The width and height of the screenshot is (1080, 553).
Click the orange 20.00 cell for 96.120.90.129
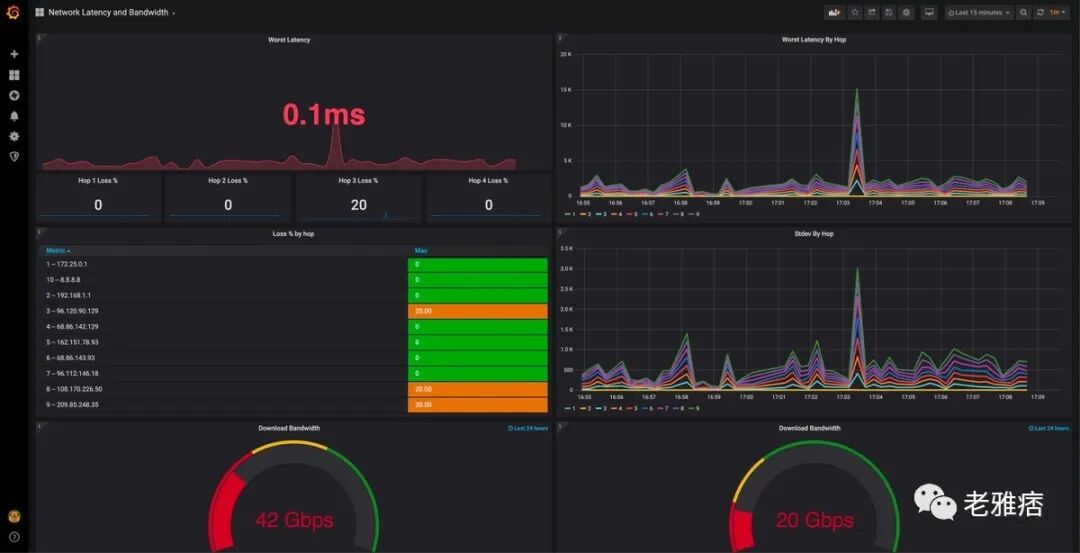(477, 311)
